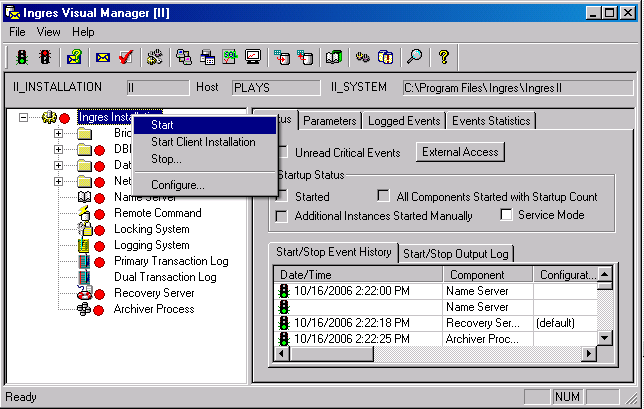Click the Dual Transaction Log icon
The width and height of the screenshot is (644, 409).
pyautogui.click(x=84, y=277)
